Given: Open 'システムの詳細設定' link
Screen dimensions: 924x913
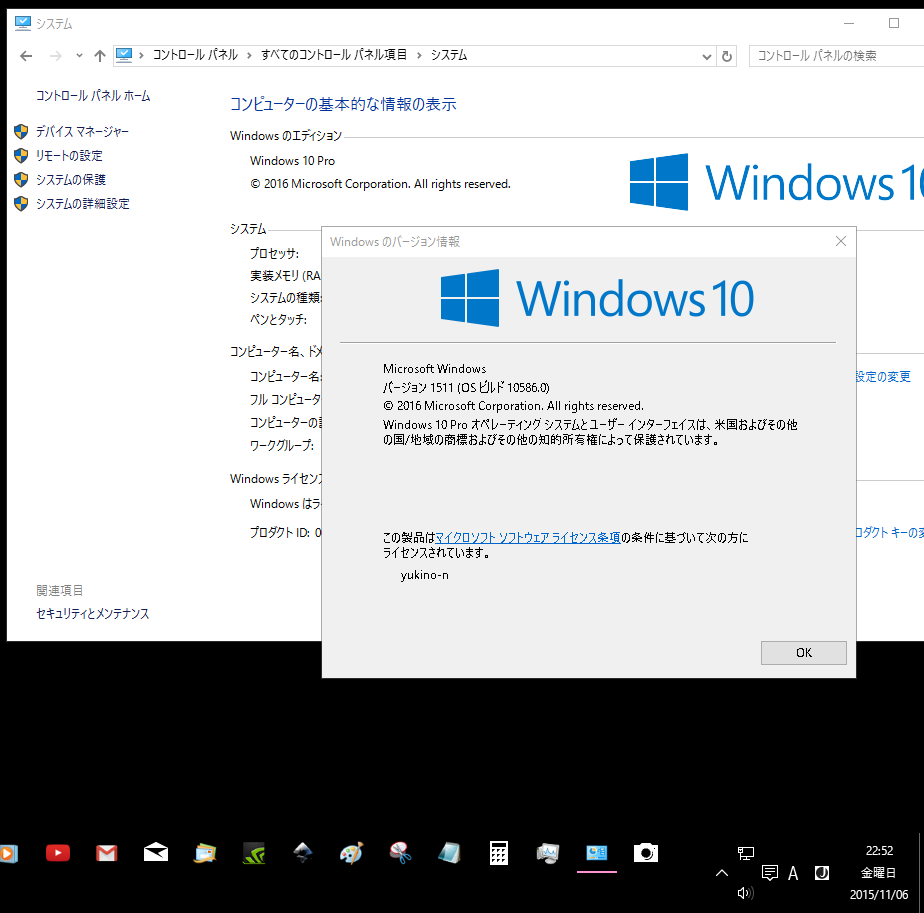Looking at the screenshot, I should click(x=82, y=203).
